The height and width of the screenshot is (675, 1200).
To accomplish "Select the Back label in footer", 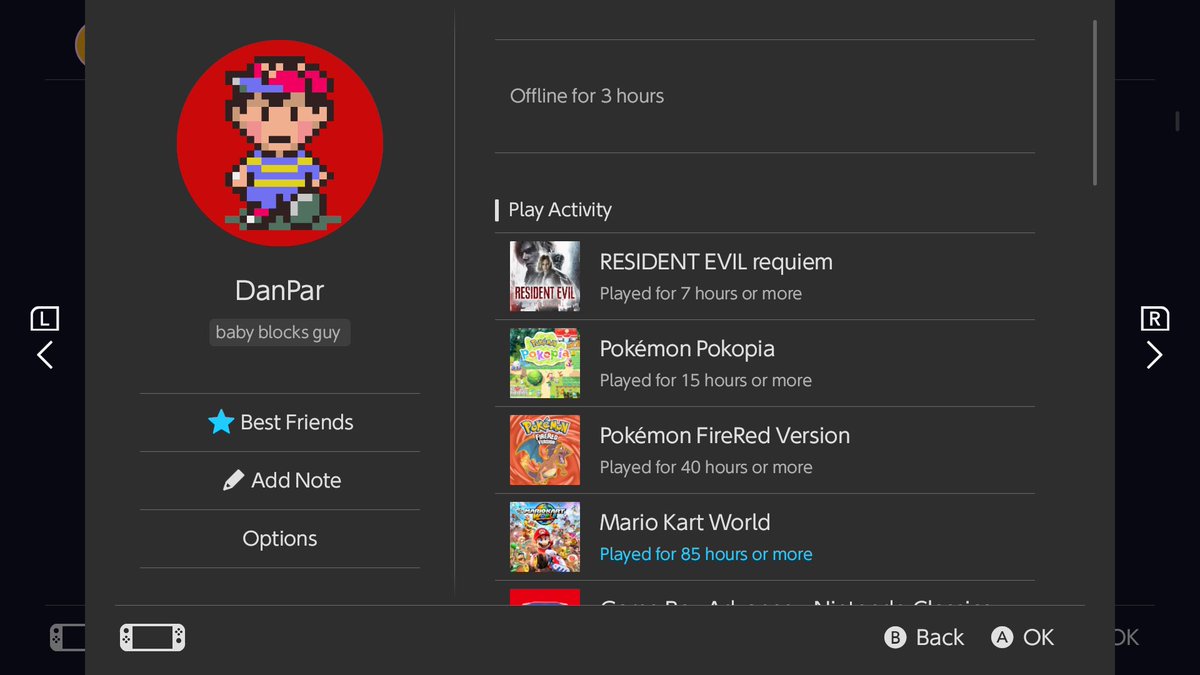I will click(940, 637).
